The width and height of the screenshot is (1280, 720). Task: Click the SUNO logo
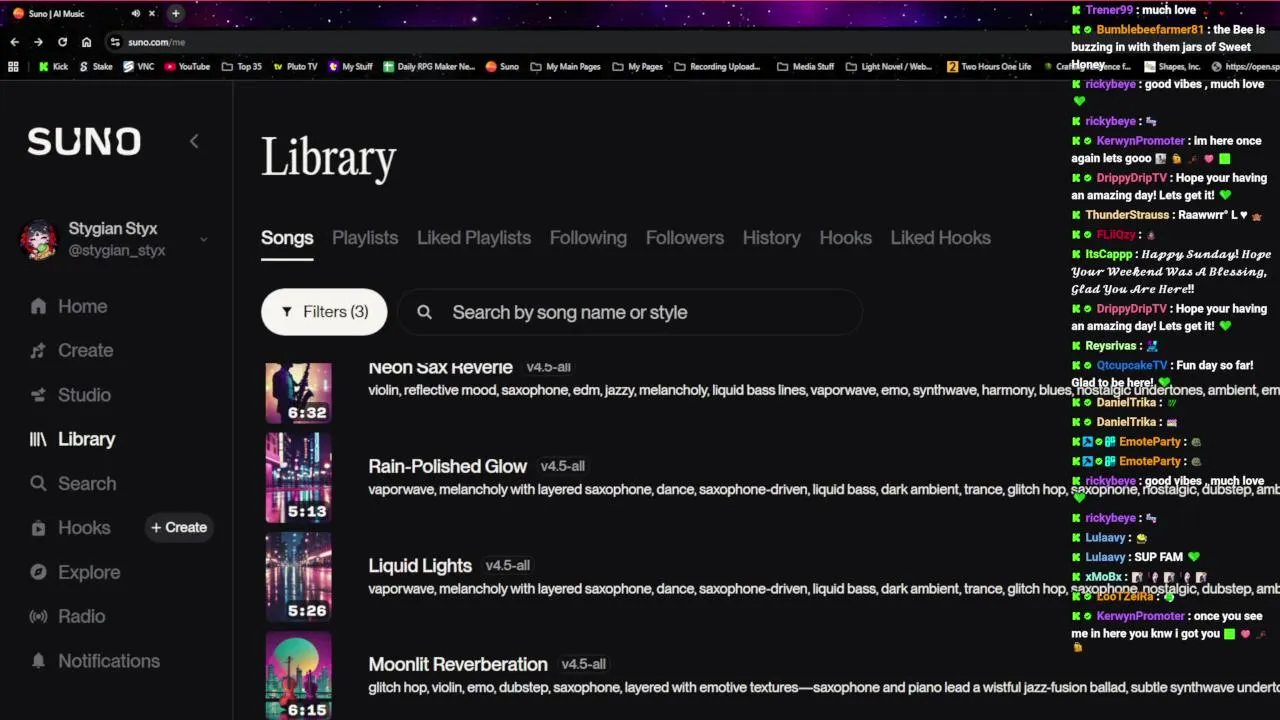point(84,142)
